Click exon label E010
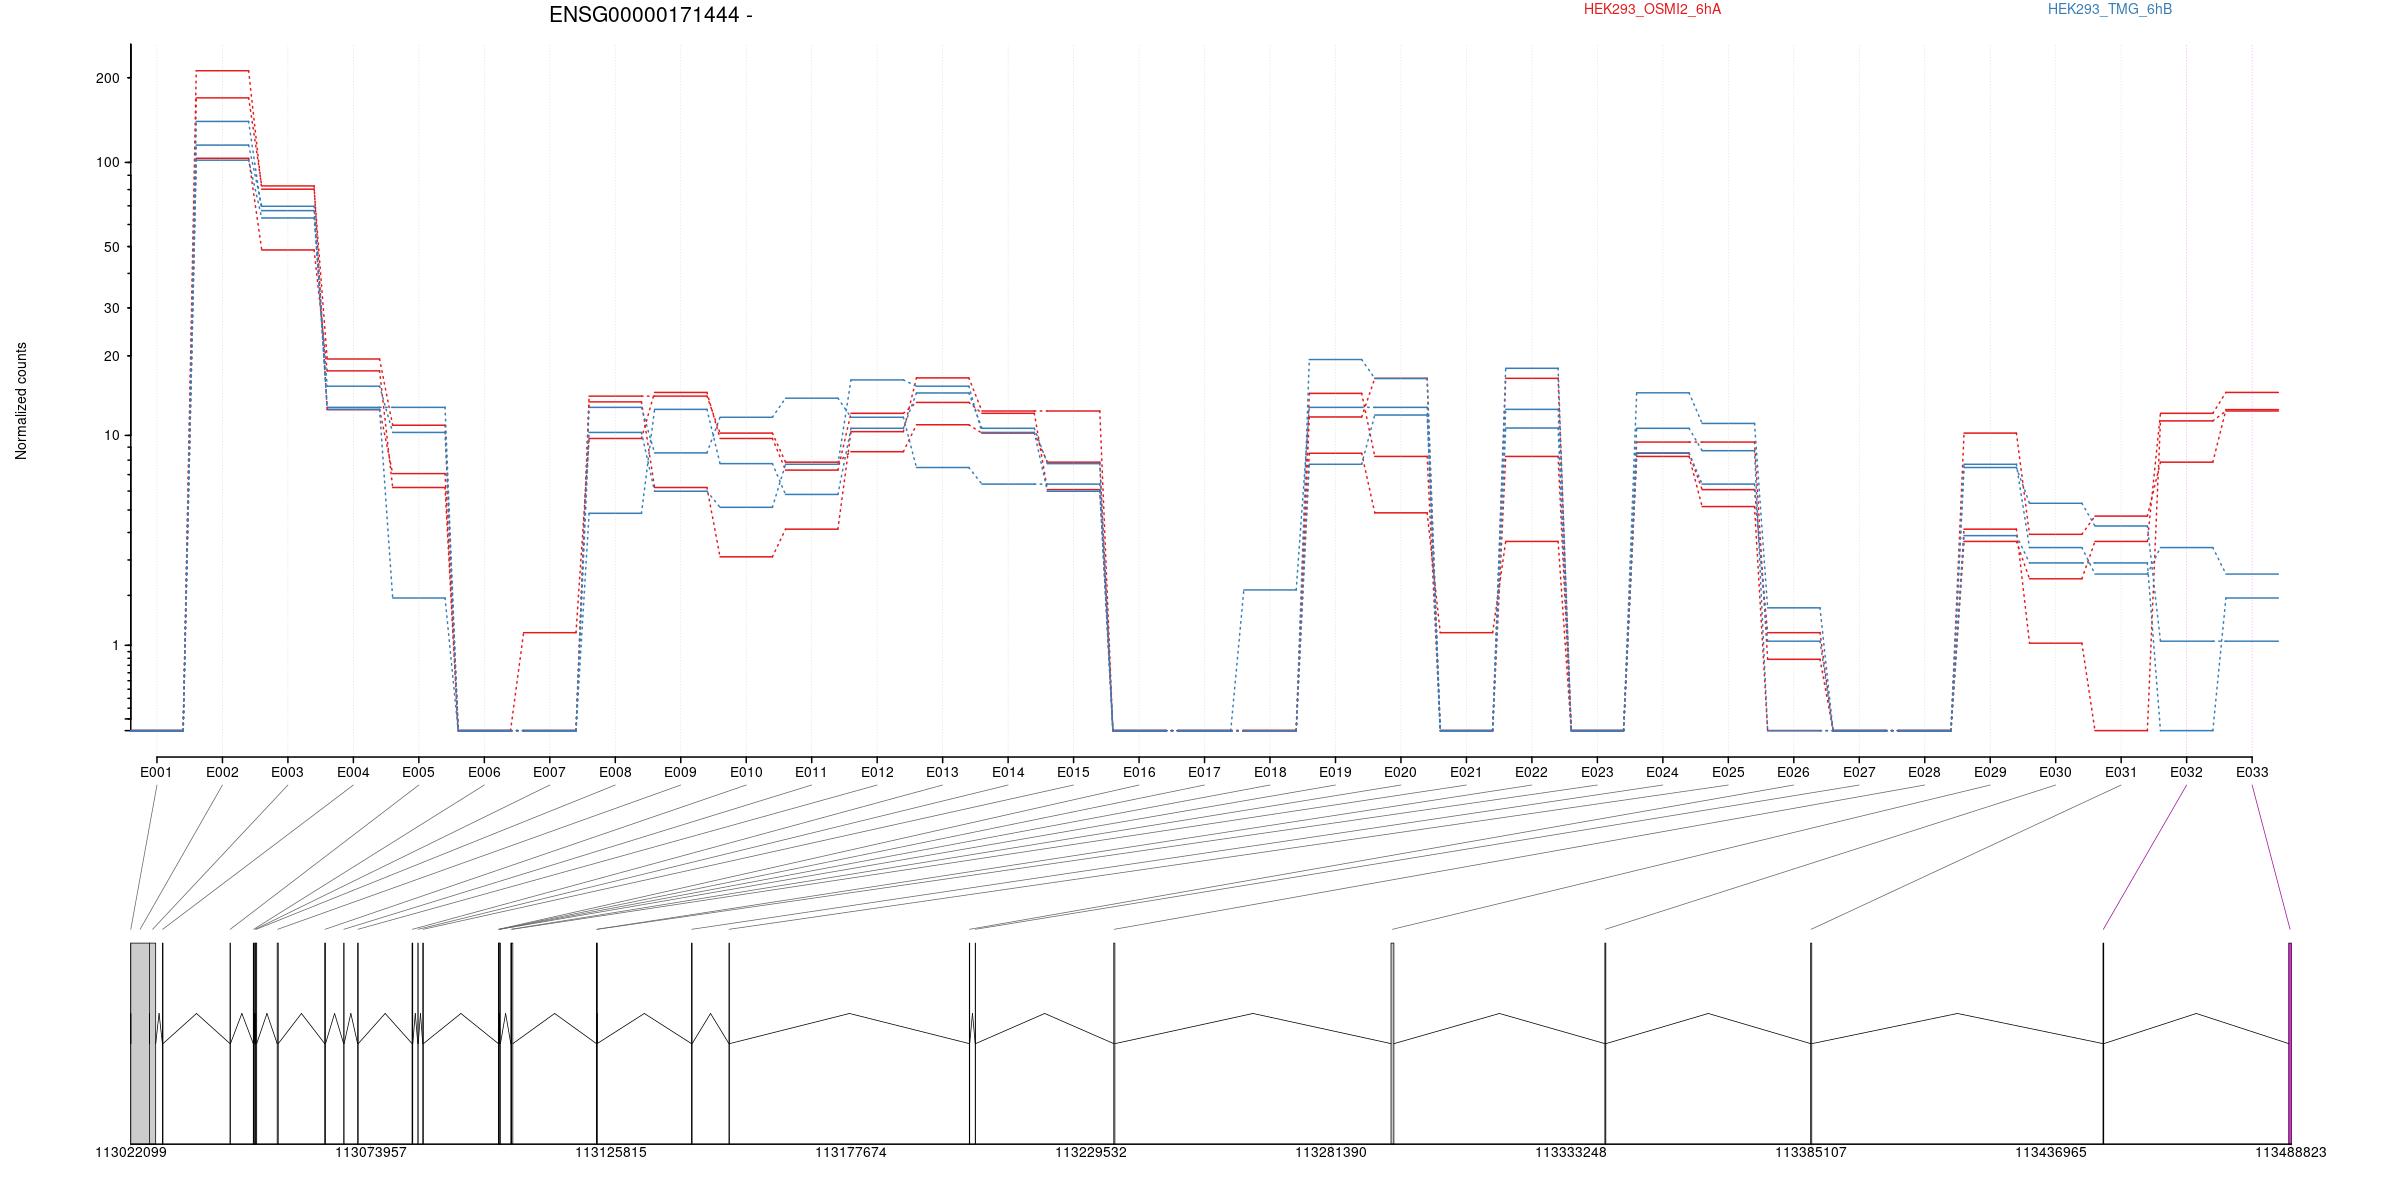 coord(746,772)
